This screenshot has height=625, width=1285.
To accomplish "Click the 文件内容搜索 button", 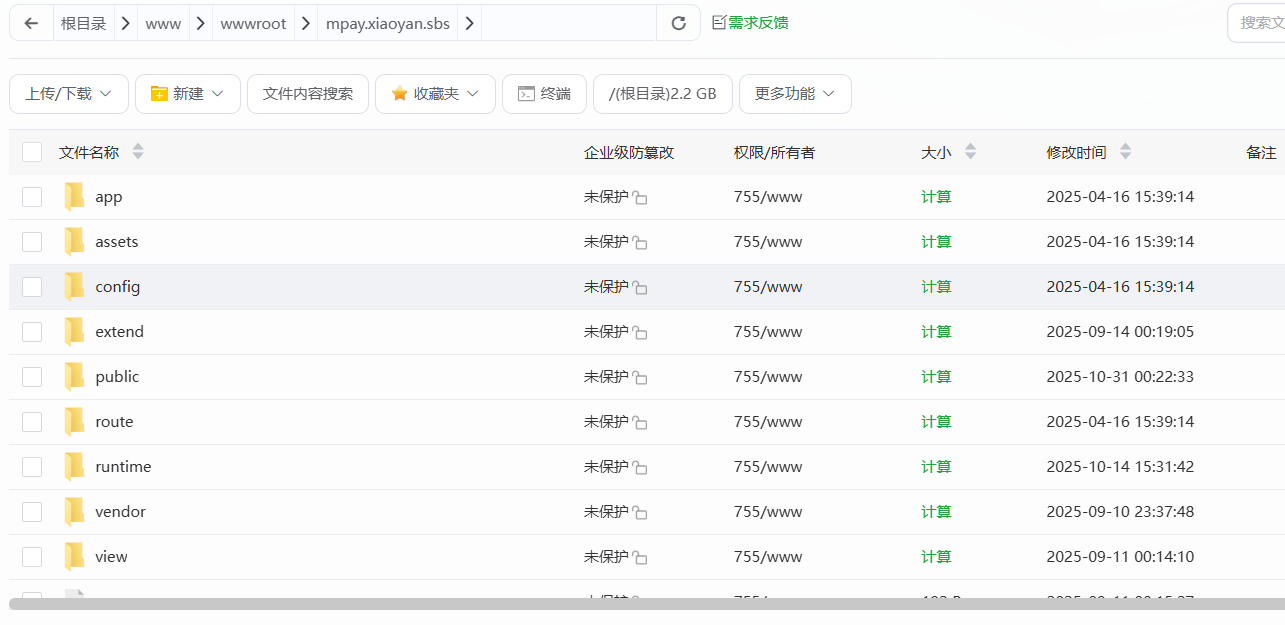I will point(308,93).
